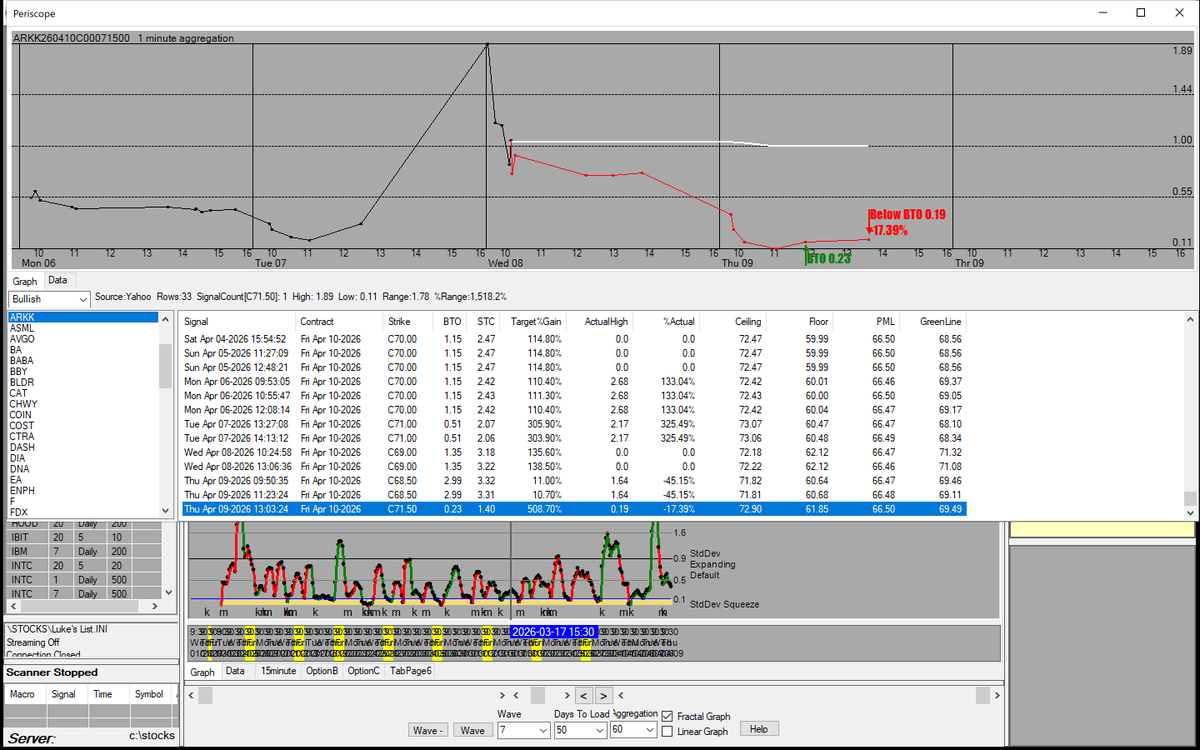The width and height of the screenshot is (1200, 750).
Task: Uncheck the Fractal Graph checkbox
Action: pyautogui.click(x=667, y=716)
